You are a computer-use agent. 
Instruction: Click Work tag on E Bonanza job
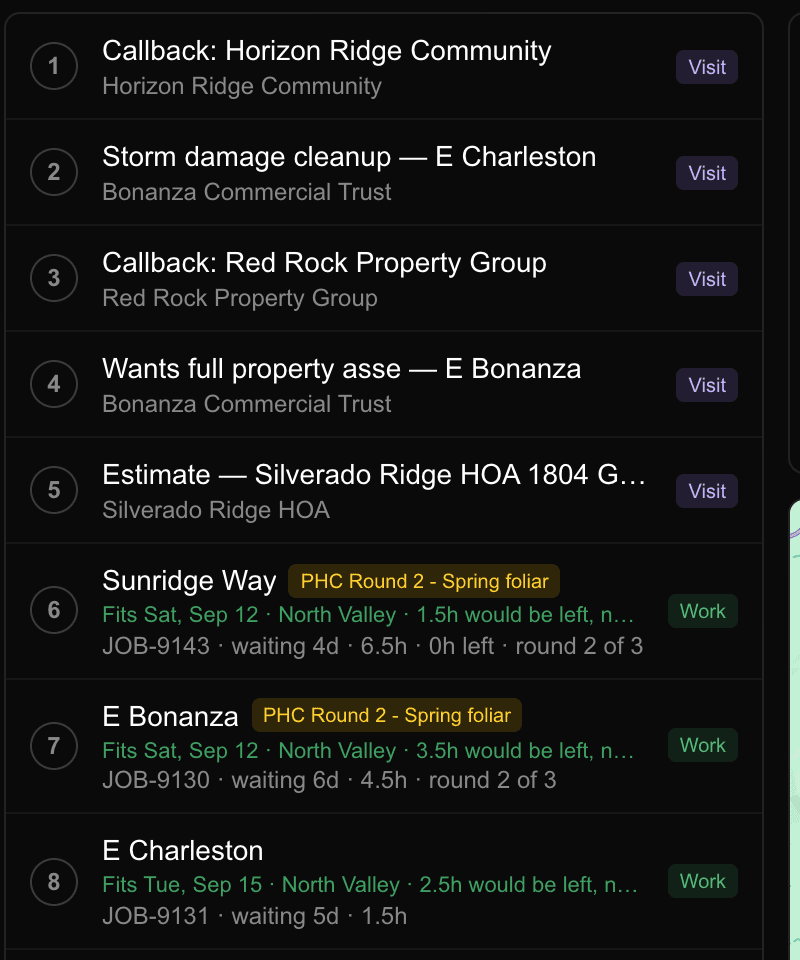click(x=703, y=745)
